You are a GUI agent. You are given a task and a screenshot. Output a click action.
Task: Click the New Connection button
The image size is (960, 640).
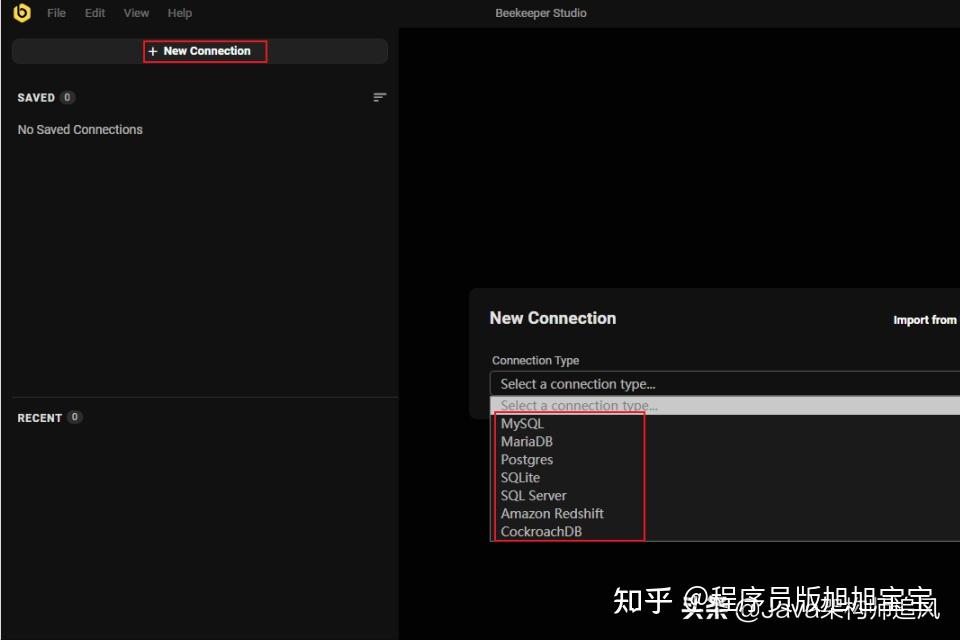pyautogui.click(x=200, y=51)
